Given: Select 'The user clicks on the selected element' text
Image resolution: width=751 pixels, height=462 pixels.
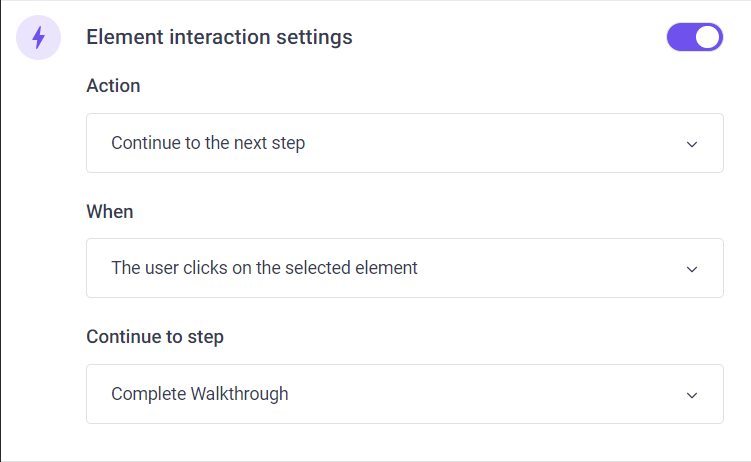Looking at the screenshot, I should point(264,268).
